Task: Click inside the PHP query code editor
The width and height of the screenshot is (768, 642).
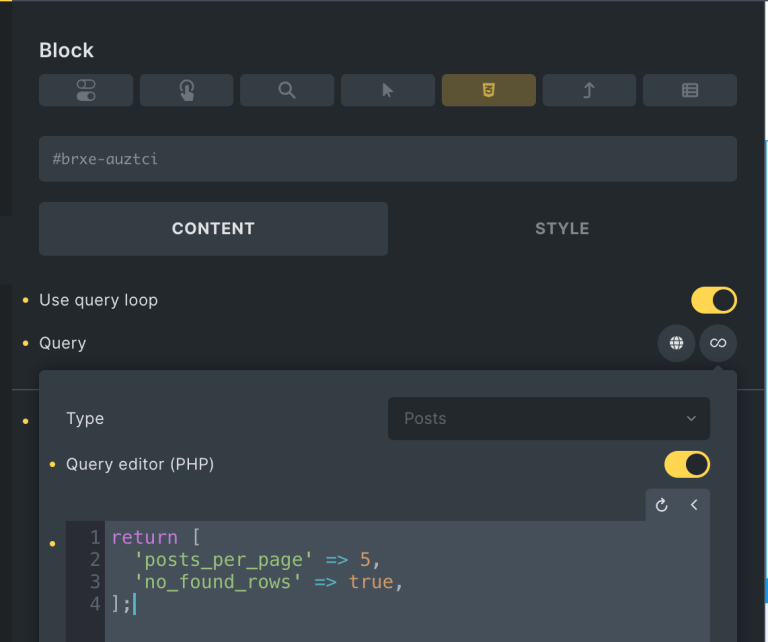Action: pos(388,581)
